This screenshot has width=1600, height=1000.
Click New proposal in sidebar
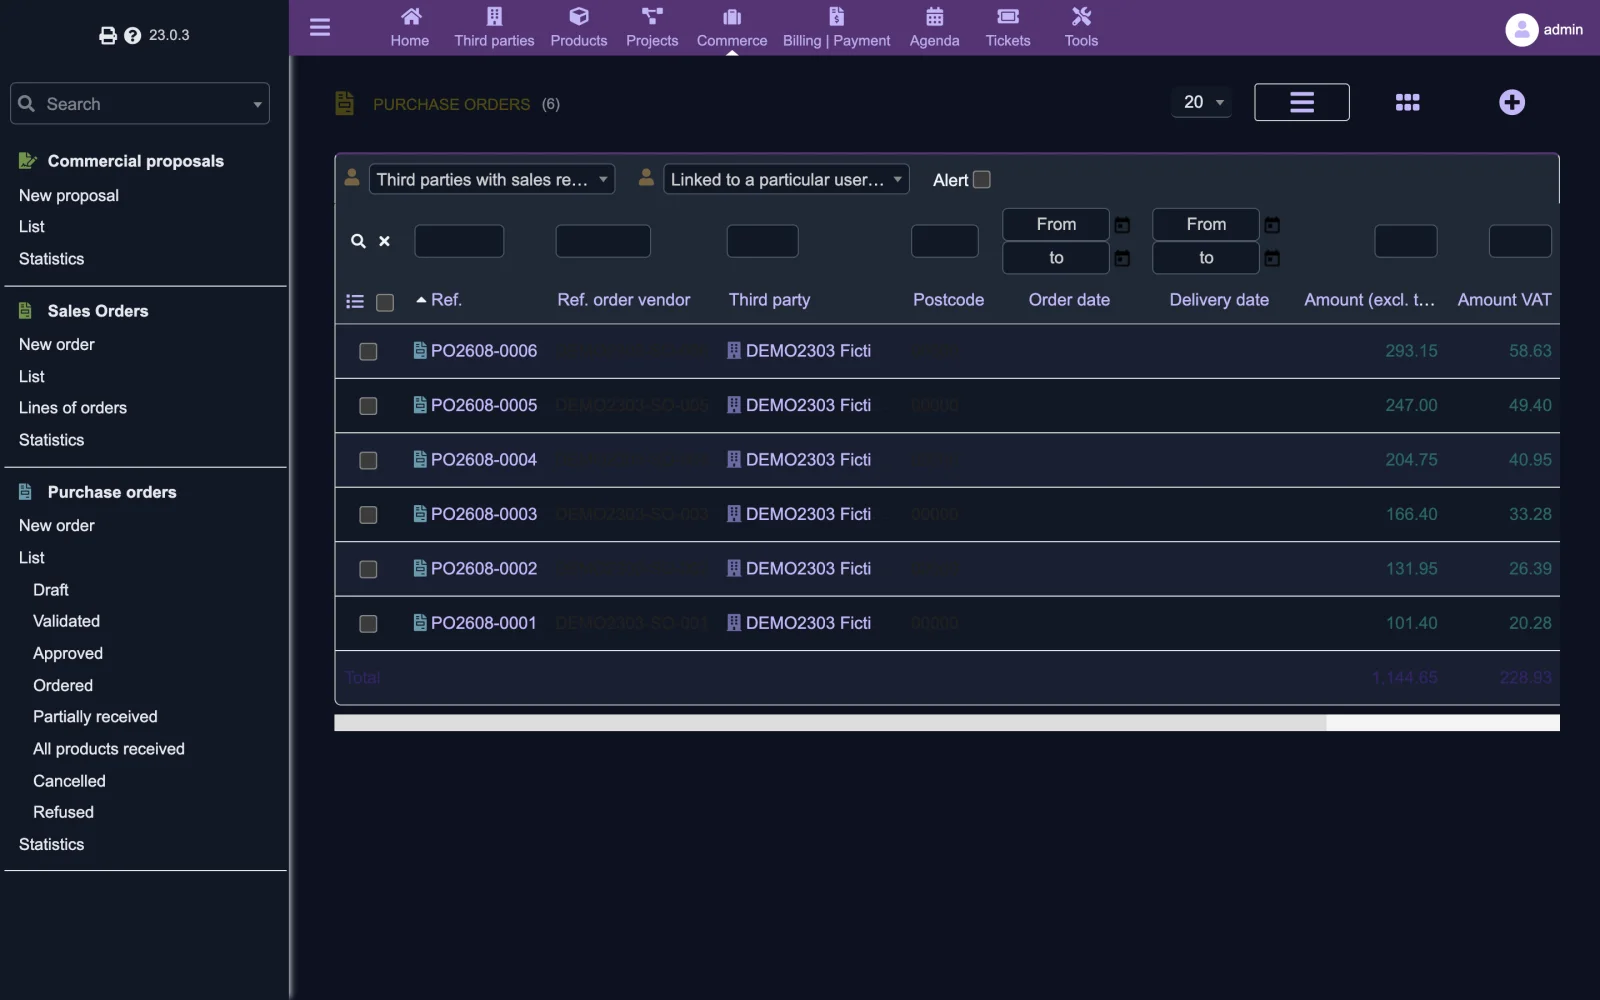69,196
